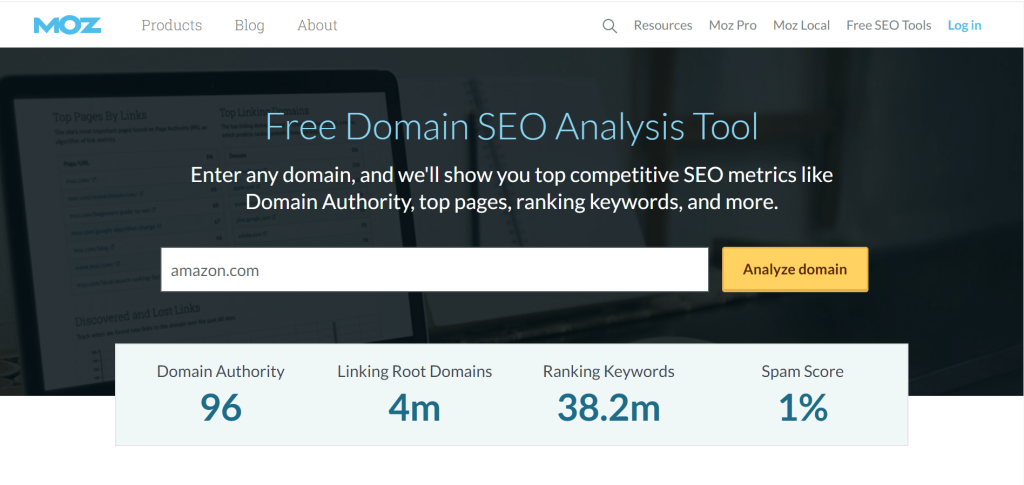The height and width of the screenshot is (485, 1024).
Task: Open search with the magnifier icon
Action: [x=609, y=26]
